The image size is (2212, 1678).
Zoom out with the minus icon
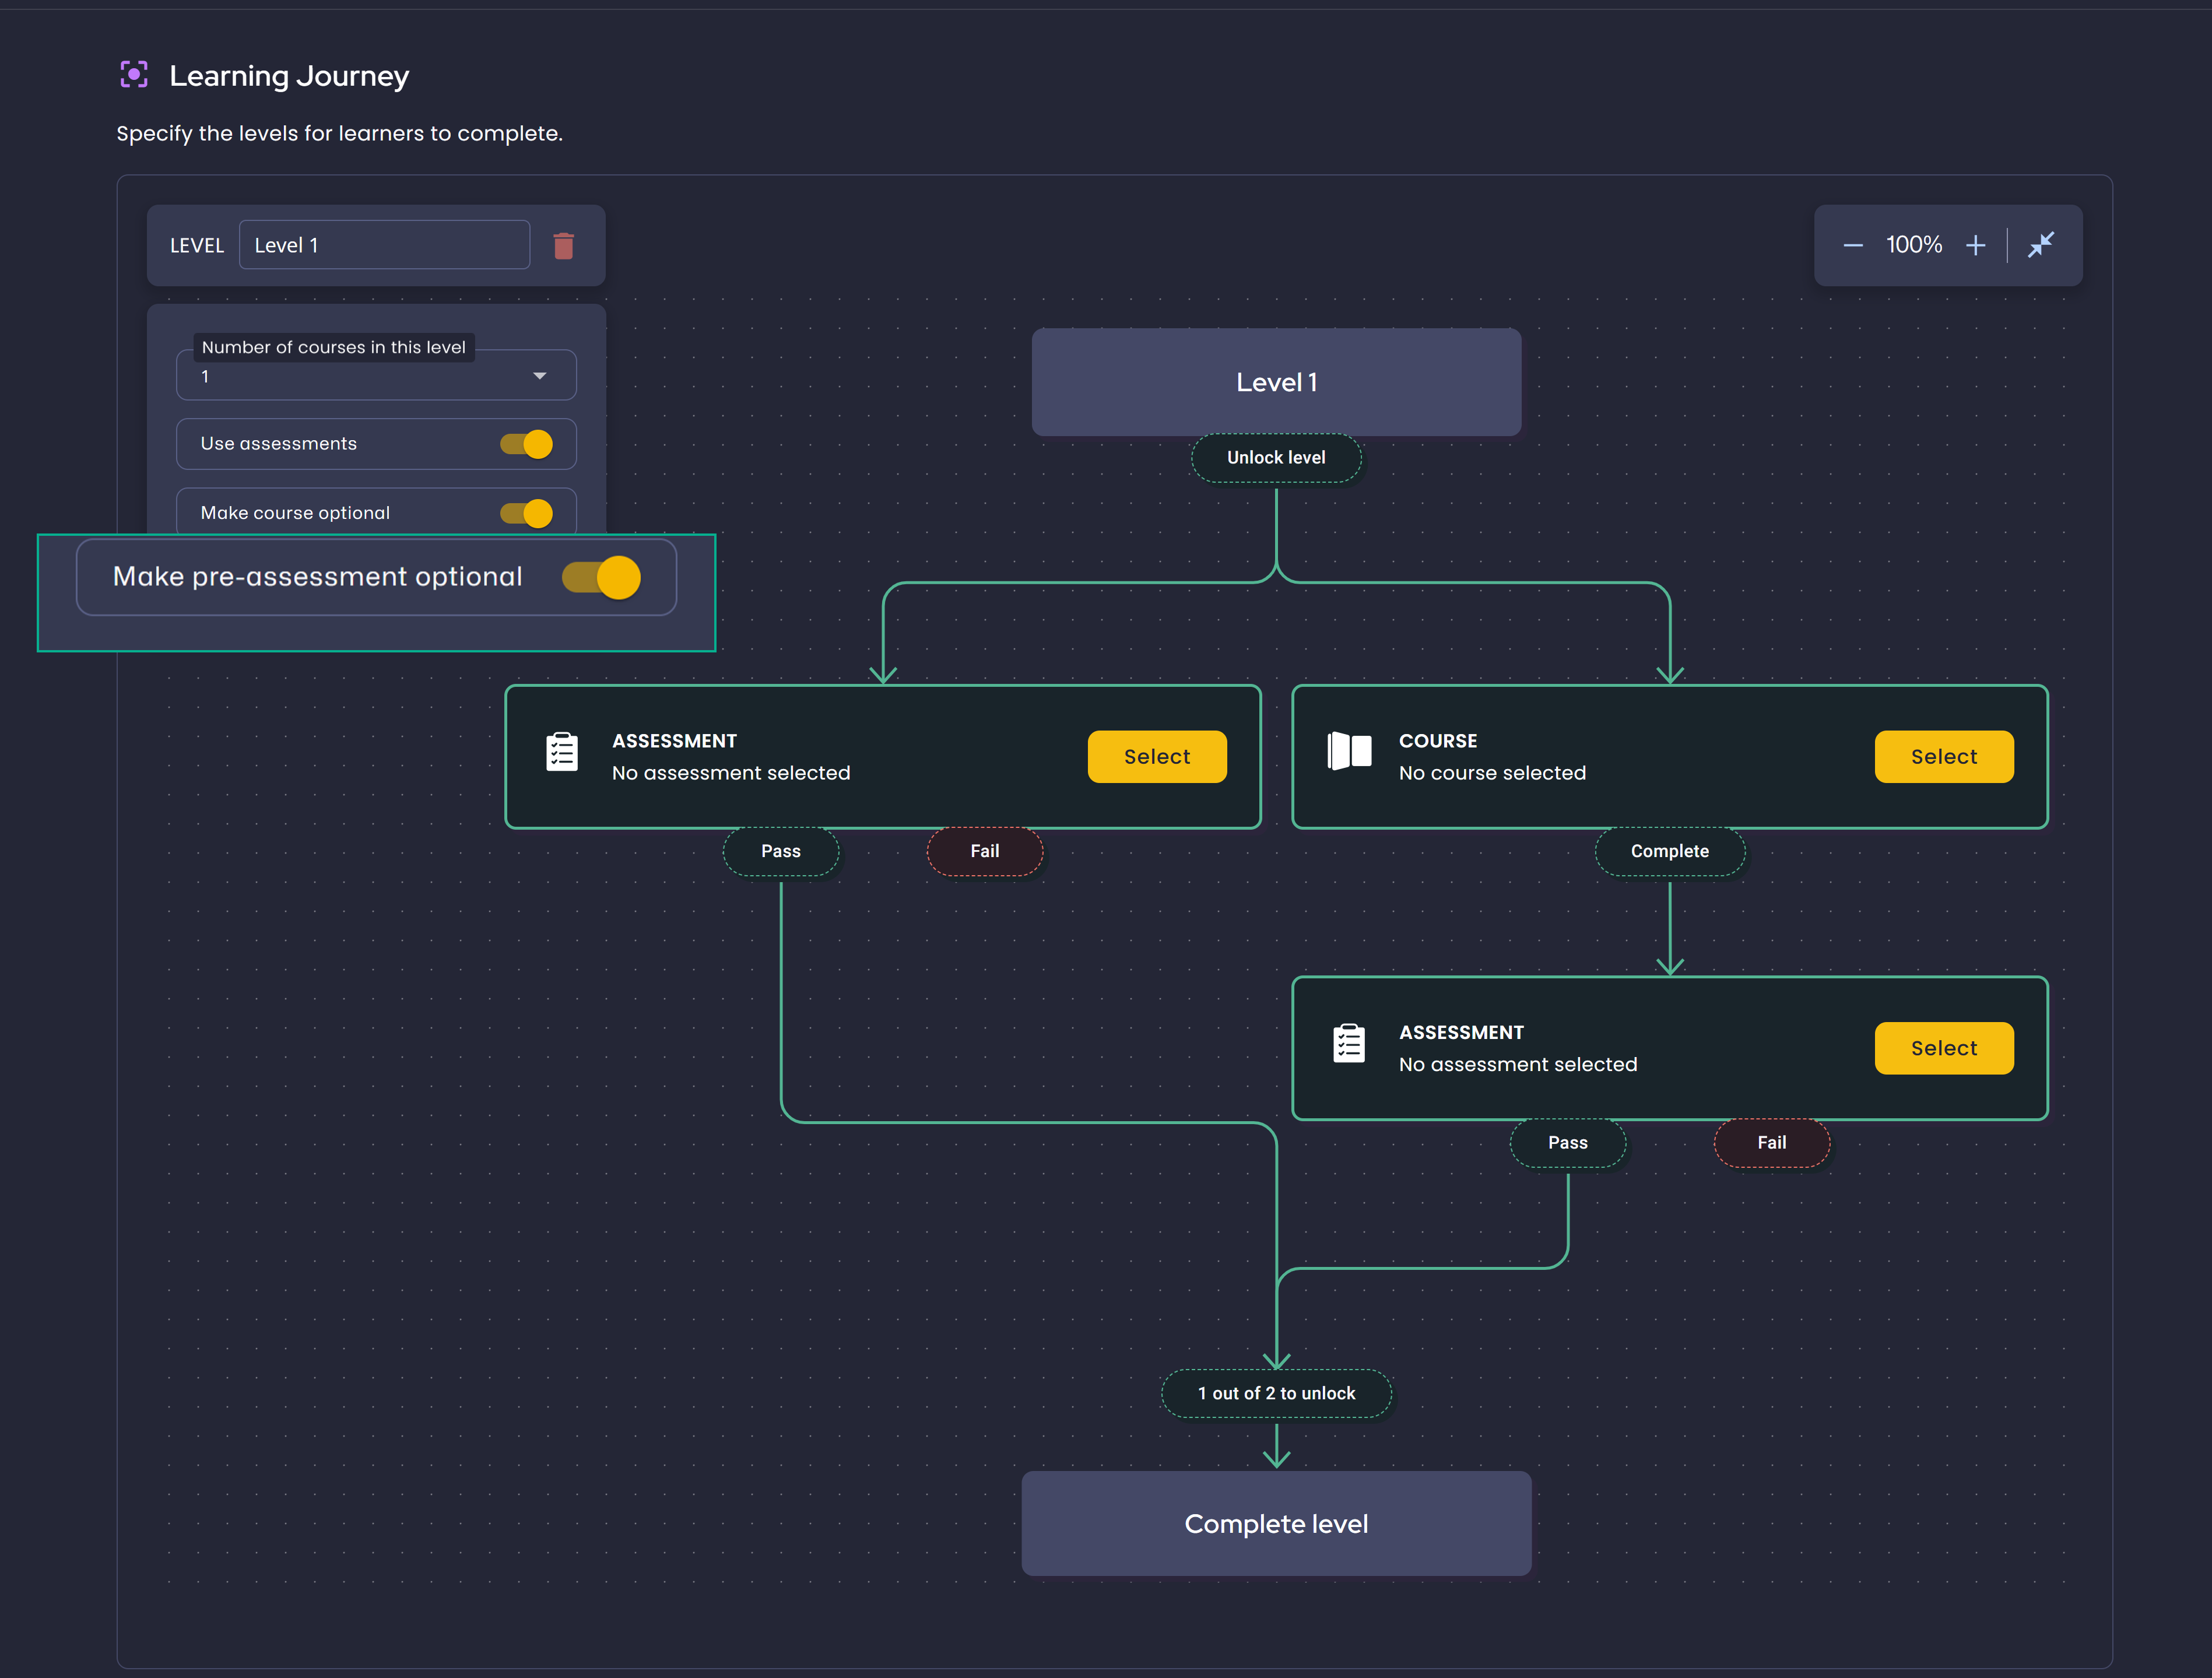pyautogui.click(x=1852, y=244)
